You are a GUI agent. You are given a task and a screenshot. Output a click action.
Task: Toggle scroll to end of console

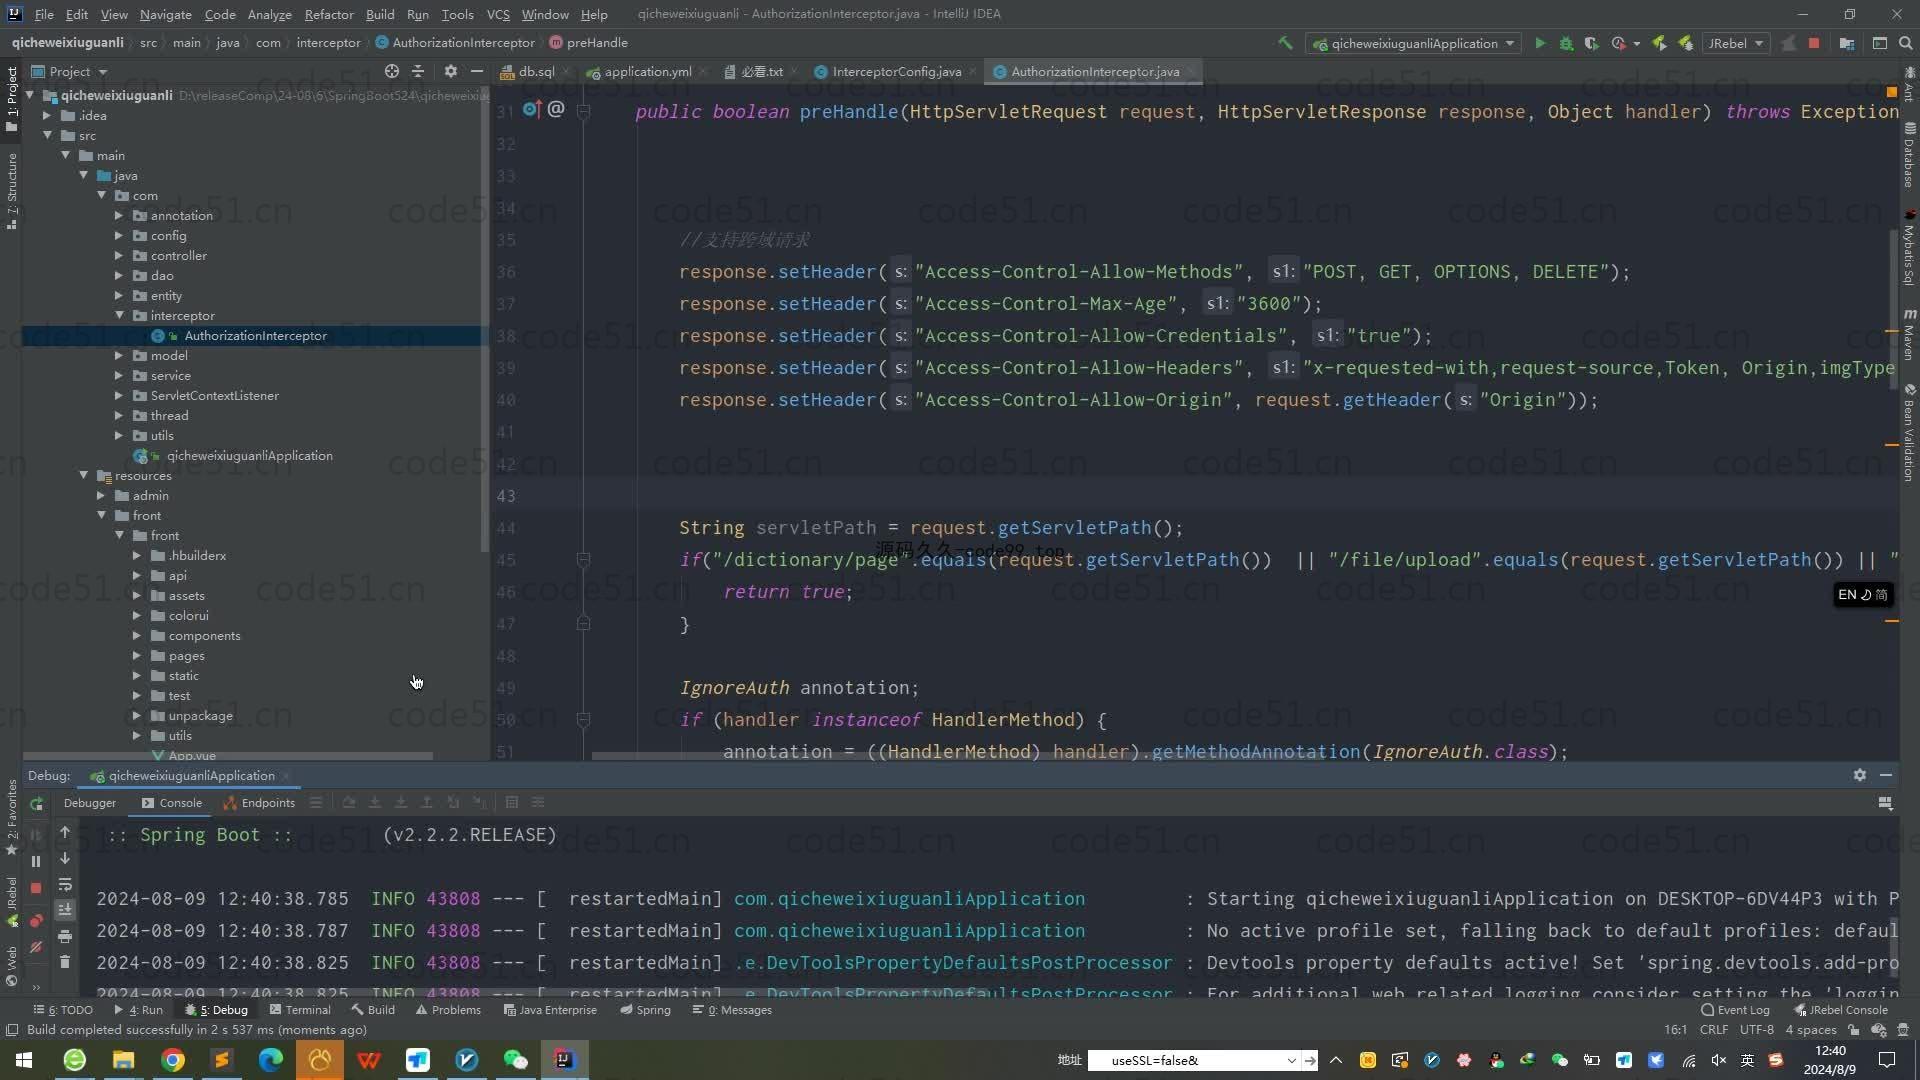[x=65, y=910]
